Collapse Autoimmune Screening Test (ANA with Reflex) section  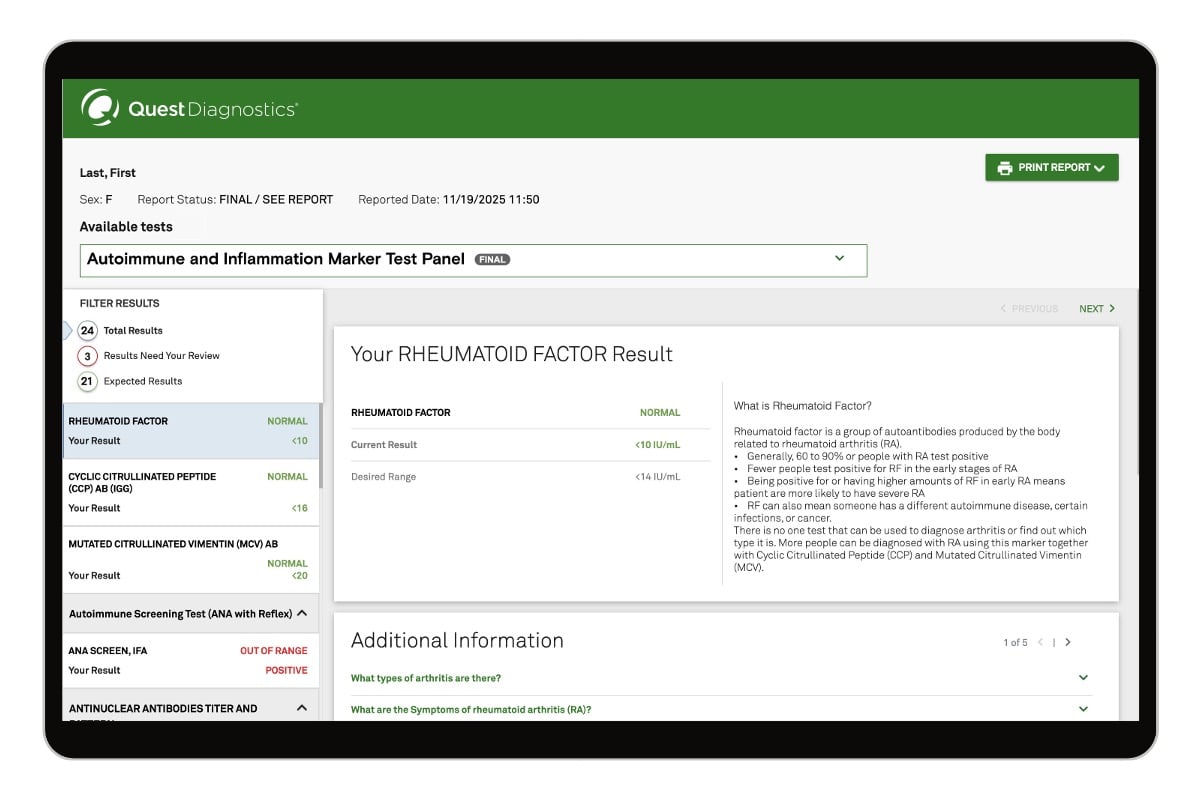pos(302,614)
